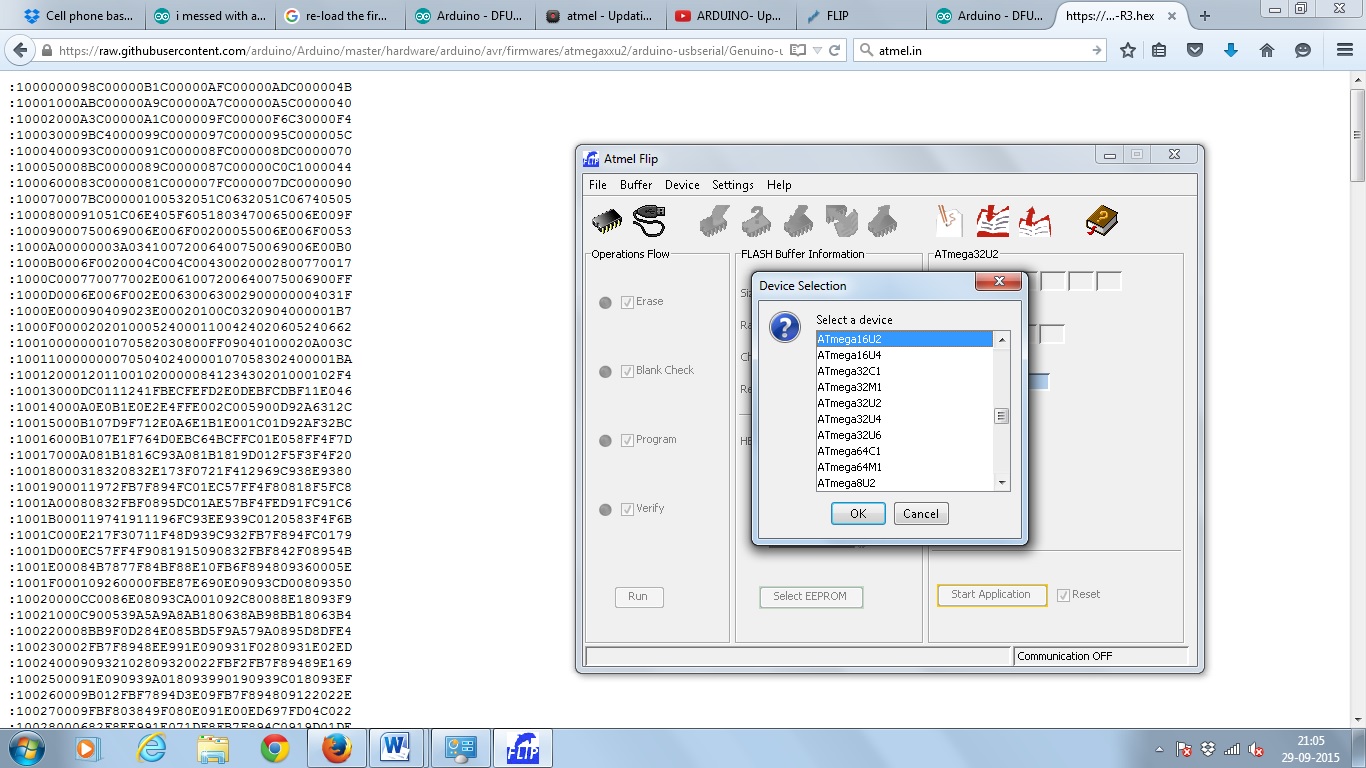Open the Settings menu
1366x768 pixels.
tap(732, 185)
